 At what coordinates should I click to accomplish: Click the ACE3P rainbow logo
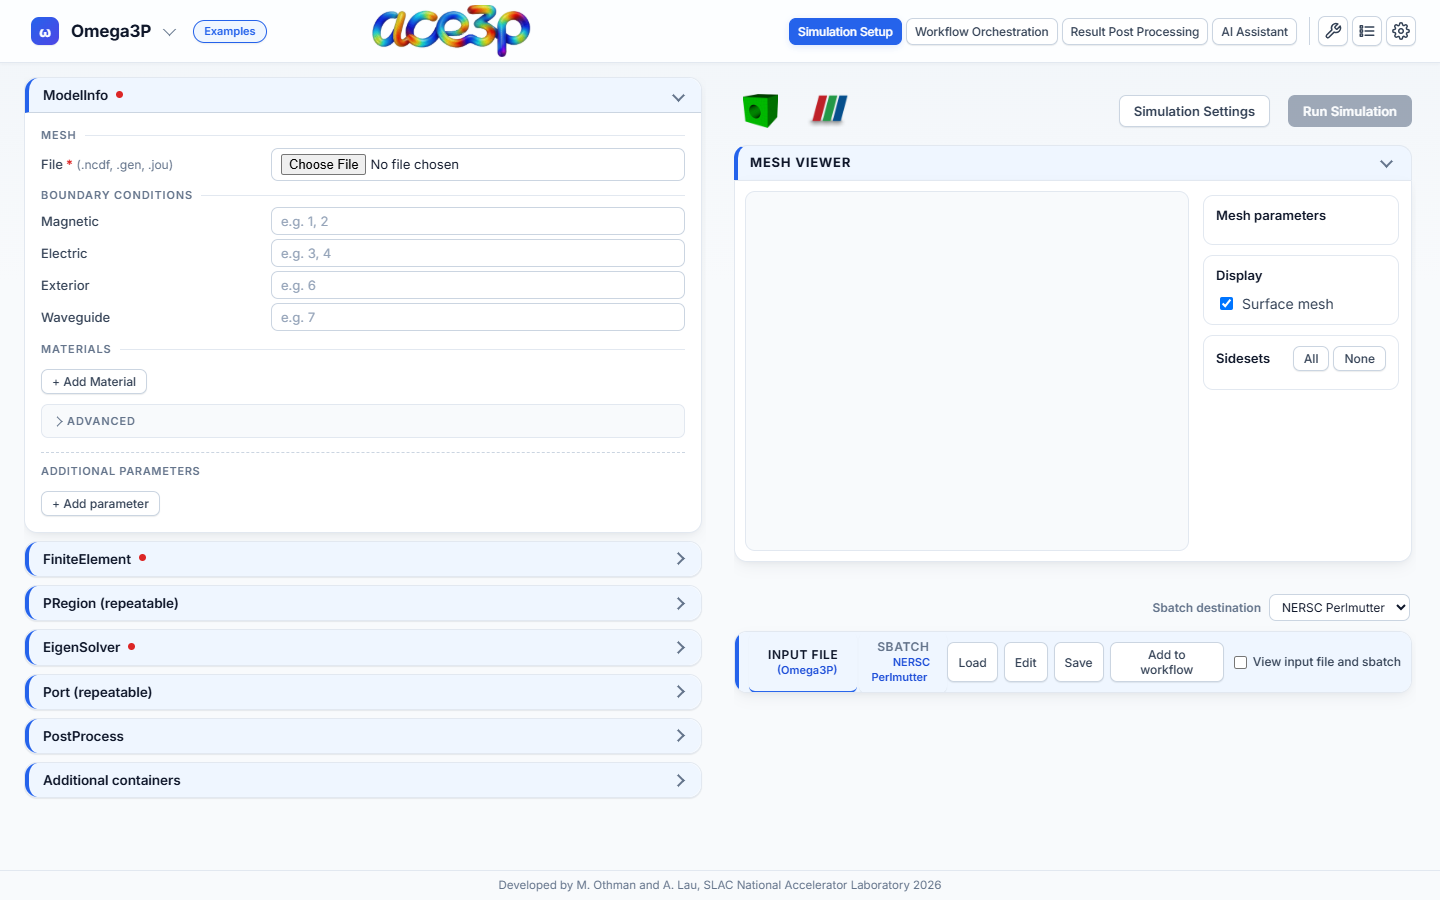tap(451, 31)
